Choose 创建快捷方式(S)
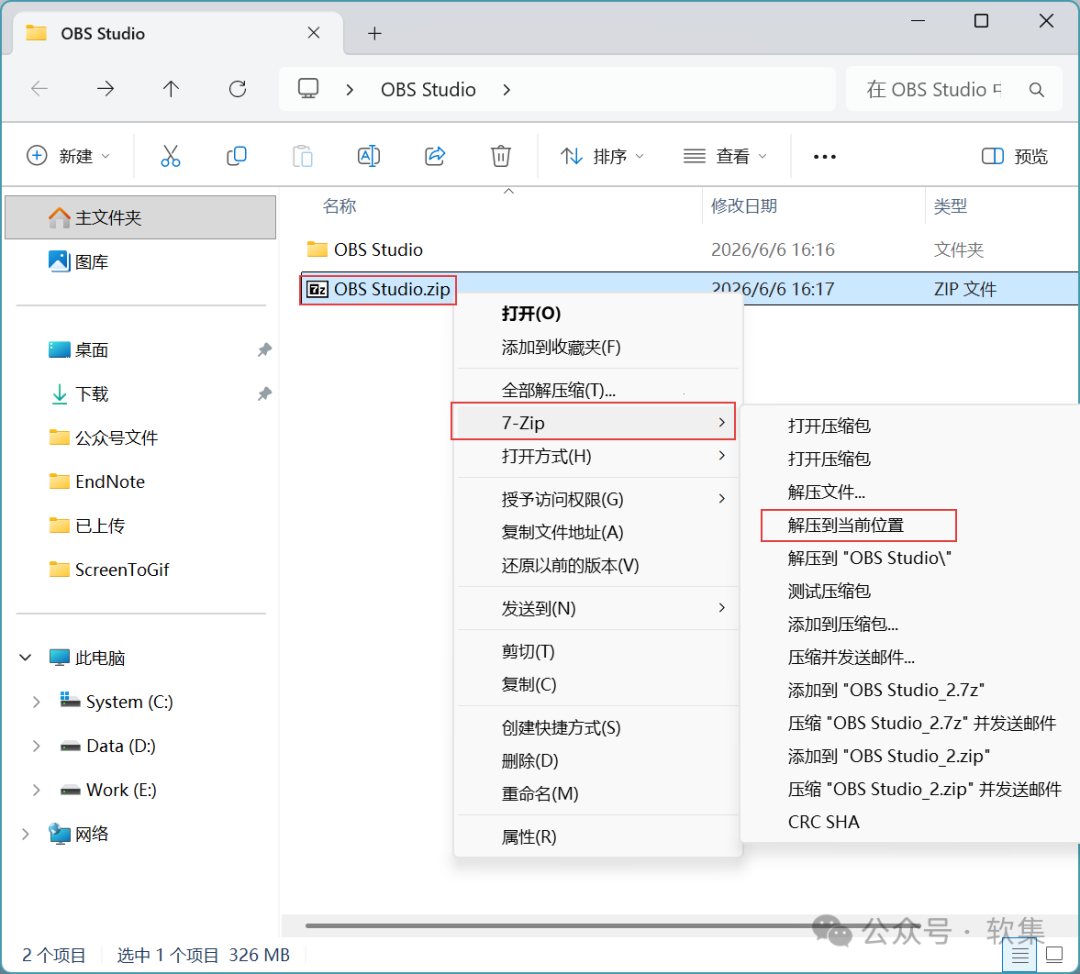The width and height of the screenshot is (1080, 974). (x=597, y=727)
